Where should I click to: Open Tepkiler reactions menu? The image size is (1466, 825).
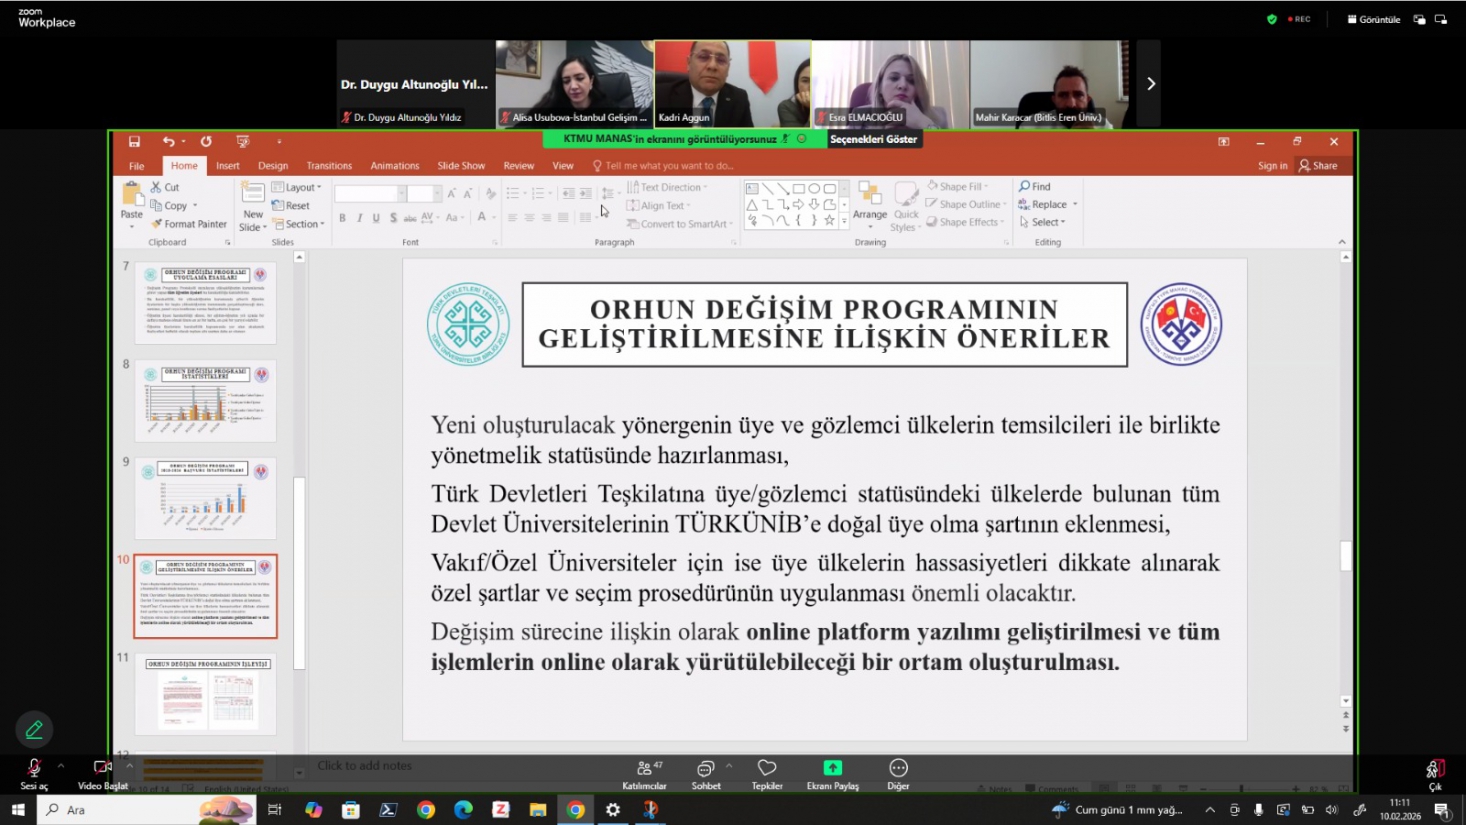(767, 773)
